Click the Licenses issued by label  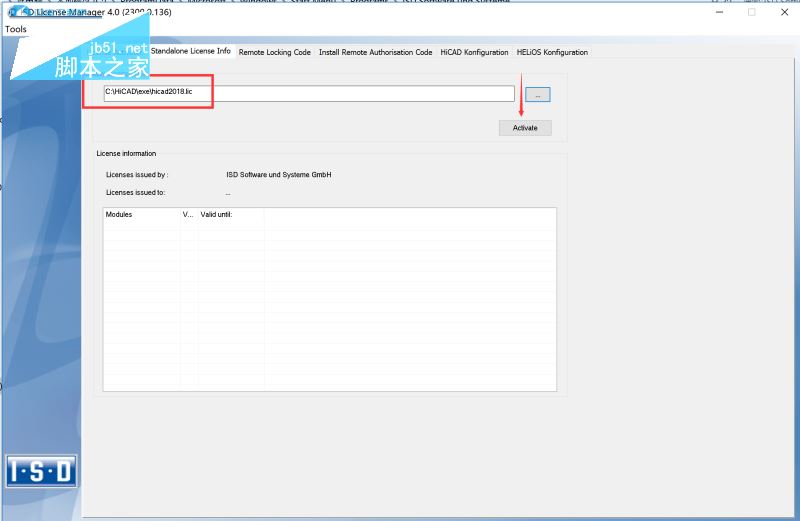pos(137,175)
